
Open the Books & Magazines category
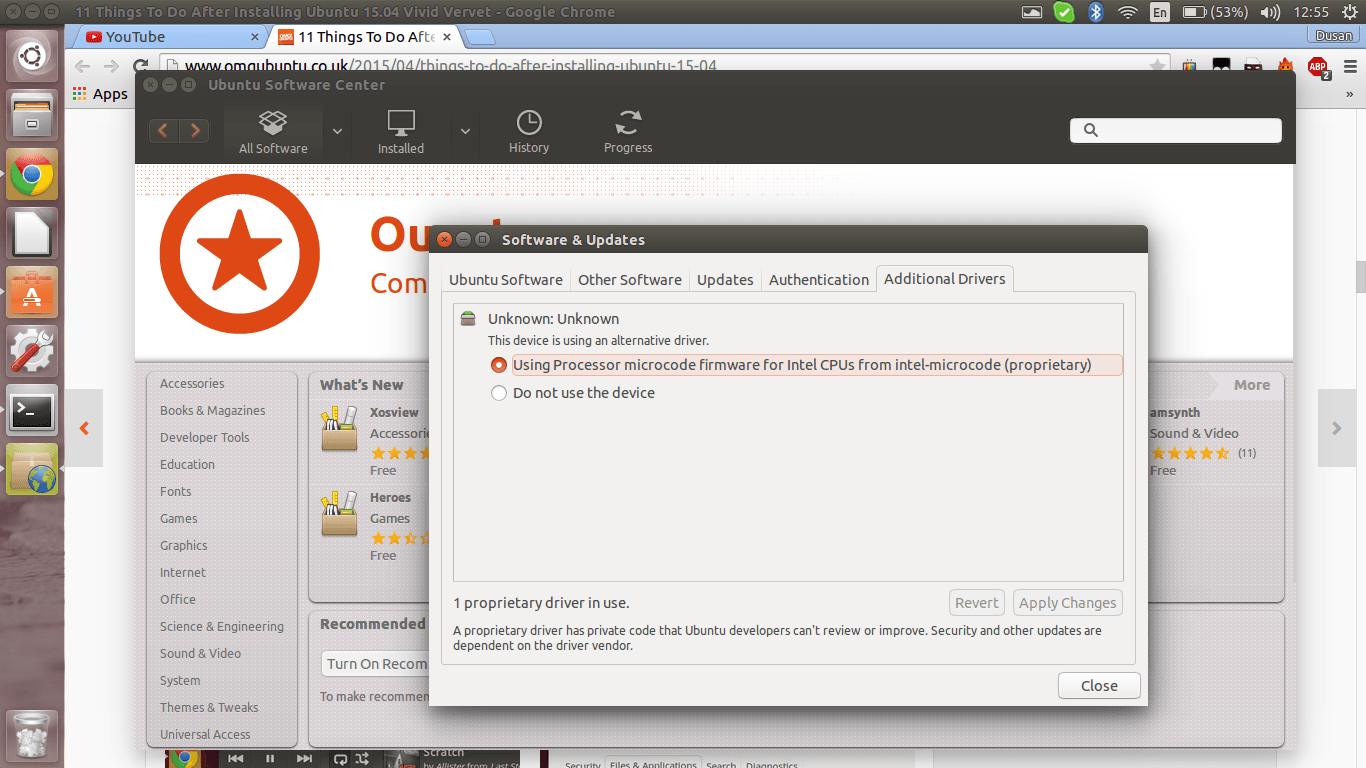pos(213,411)
